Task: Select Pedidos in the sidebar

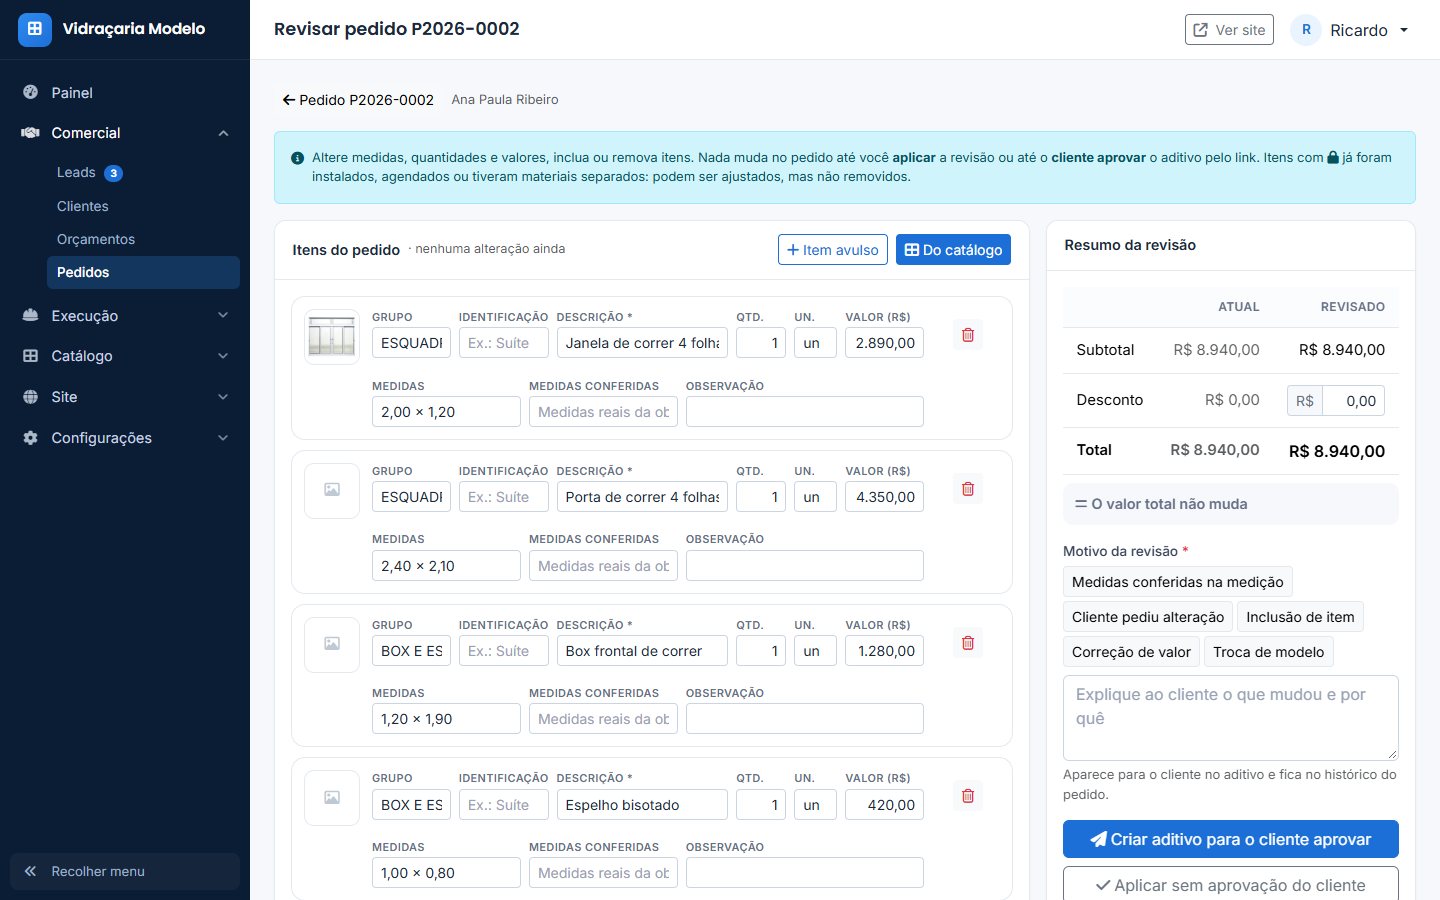Action: (x=143, y=272)
